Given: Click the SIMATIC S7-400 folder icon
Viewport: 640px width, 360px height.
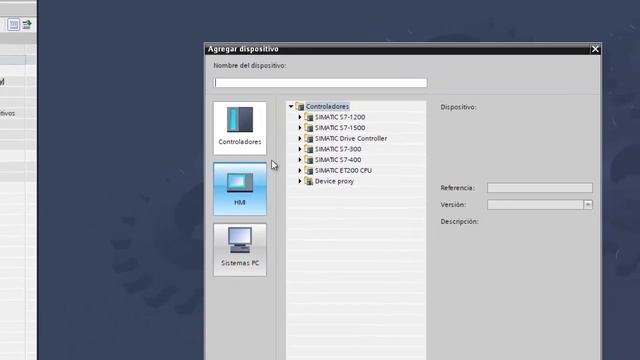Looking at the screenshot, I should 309,160.
